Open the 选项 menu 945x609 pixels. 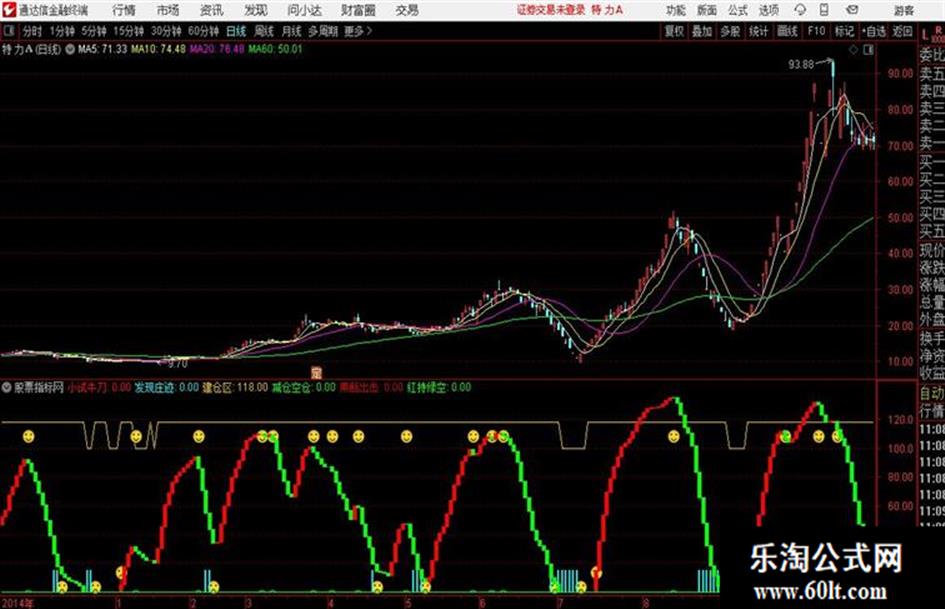[768, 10]
